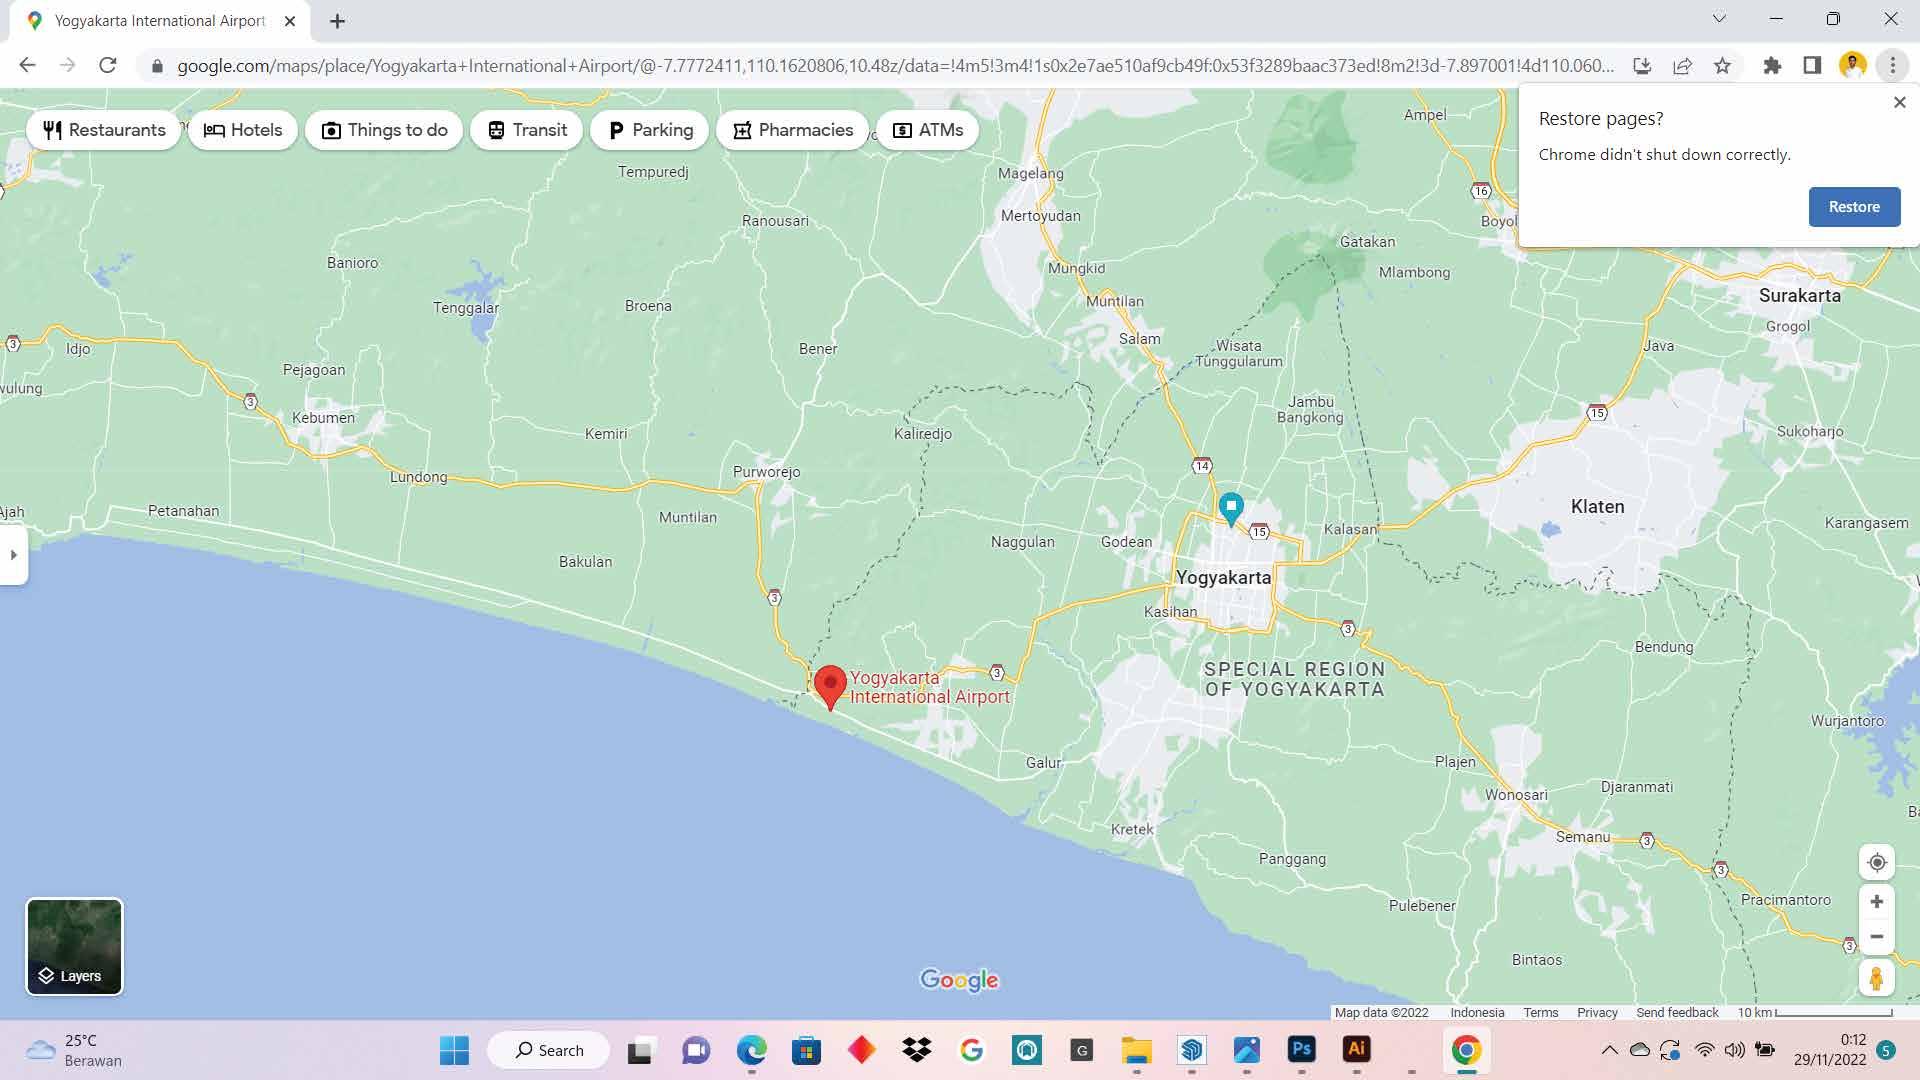Launch Microsoft Edge from taskbar
The width and height of the screenshot is (1920, 1080).
click(751, 1050)
